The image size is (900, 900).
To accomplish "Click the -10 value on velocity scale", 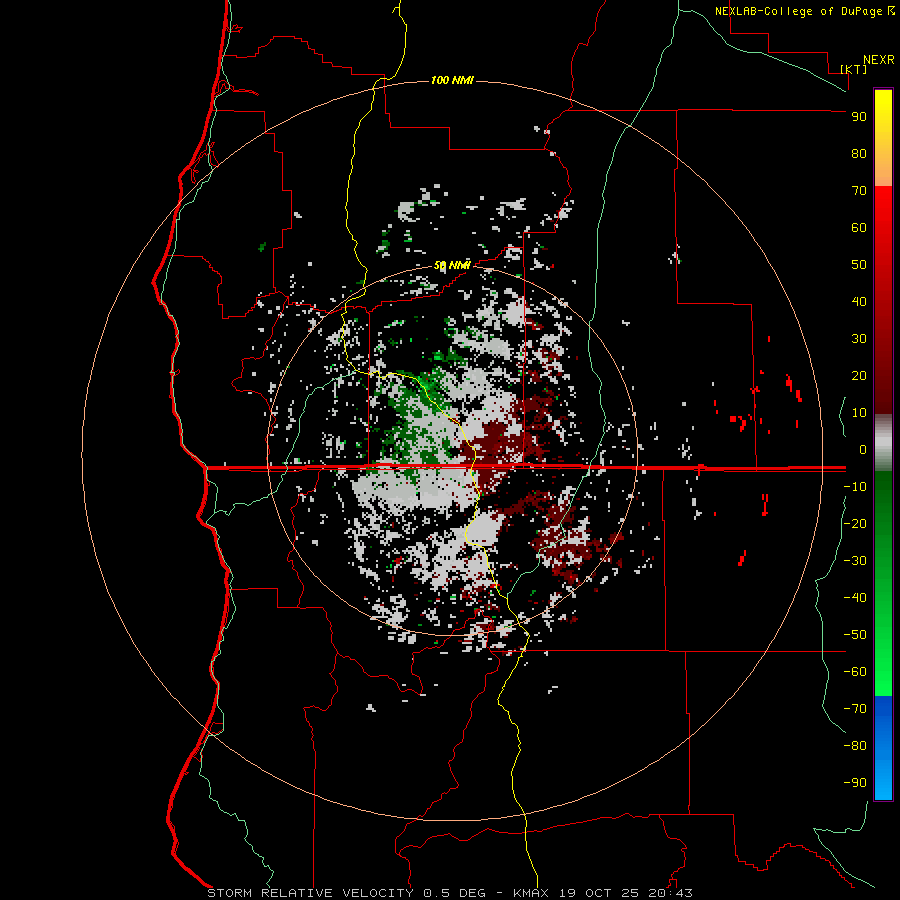I will [855, 487].
